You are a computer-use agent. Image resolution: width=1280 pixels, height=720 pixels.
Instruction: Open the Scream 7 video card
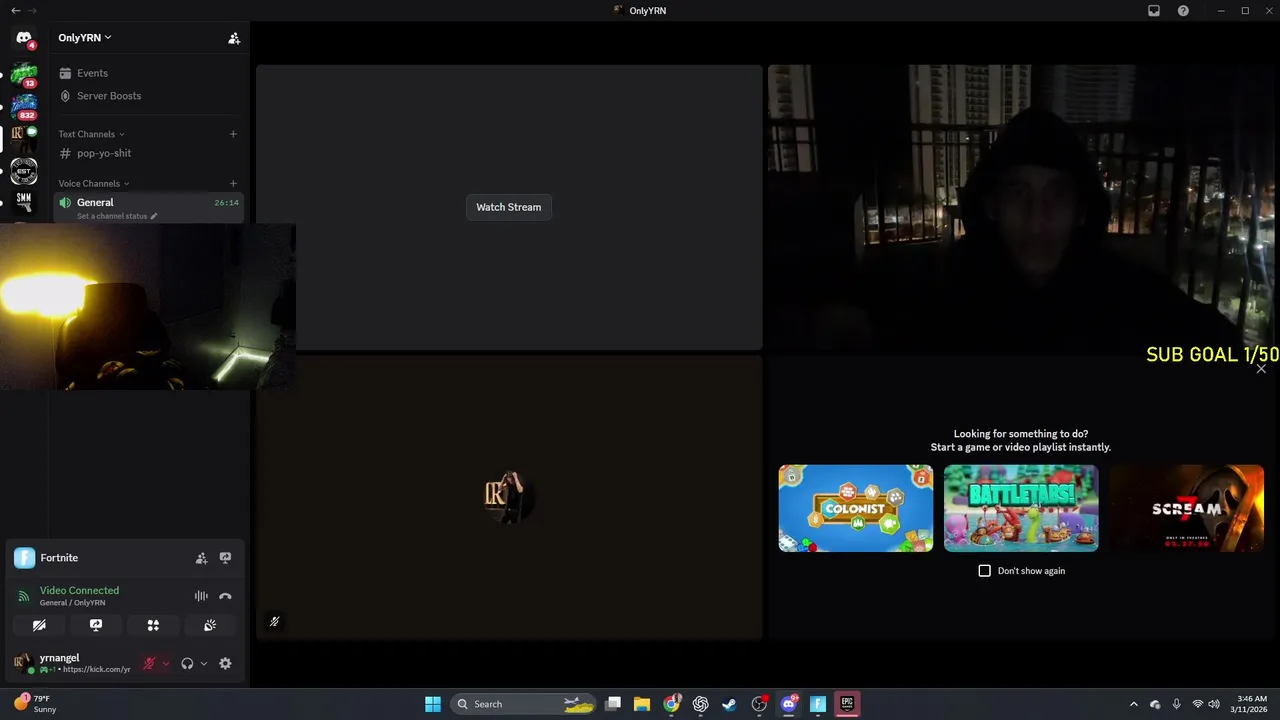click(1186, 508)
